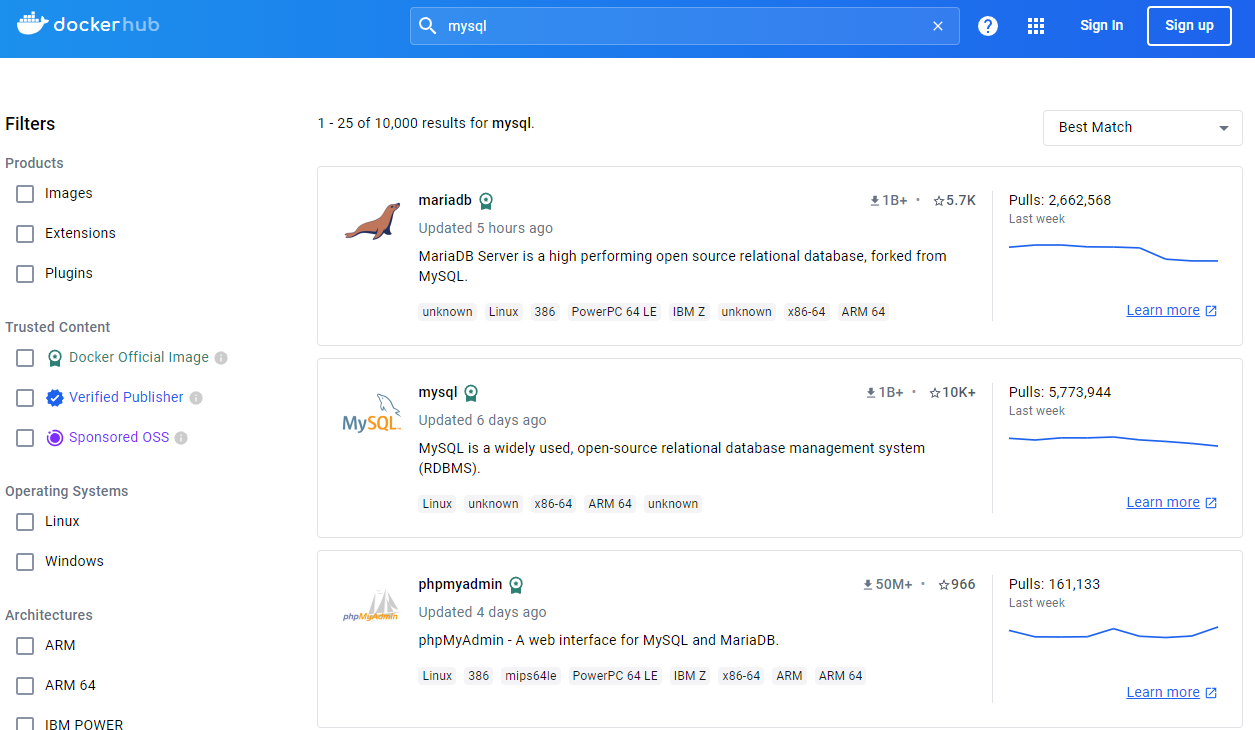Open the mariadb repository title

pos(445,200)
